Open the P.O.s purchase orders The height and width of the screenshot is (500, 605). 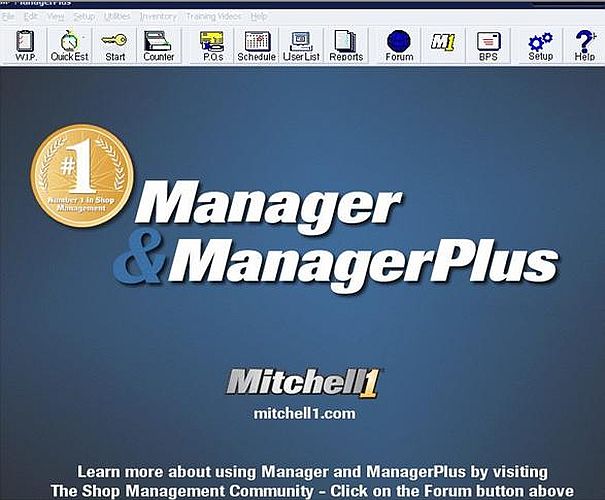(213, 46)
